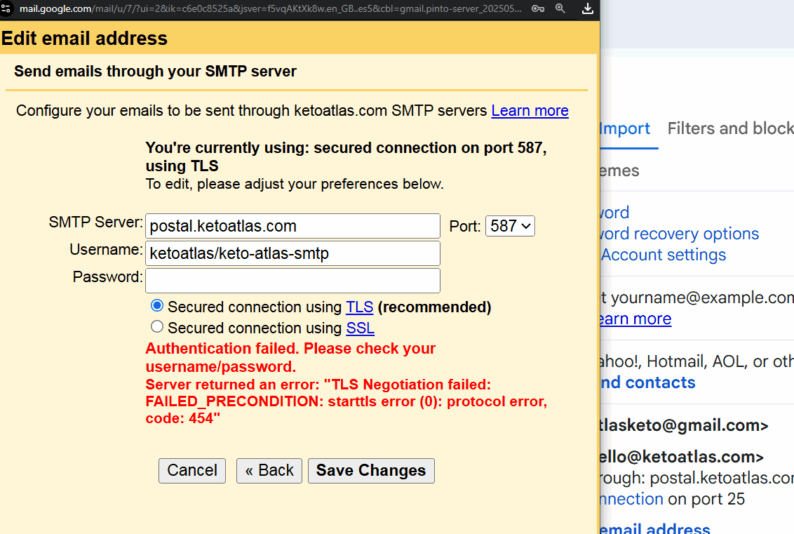Click 'To edit, please adjust your preferences below' text
Viewport: 794px width, 534px height.
click(294, 184)
